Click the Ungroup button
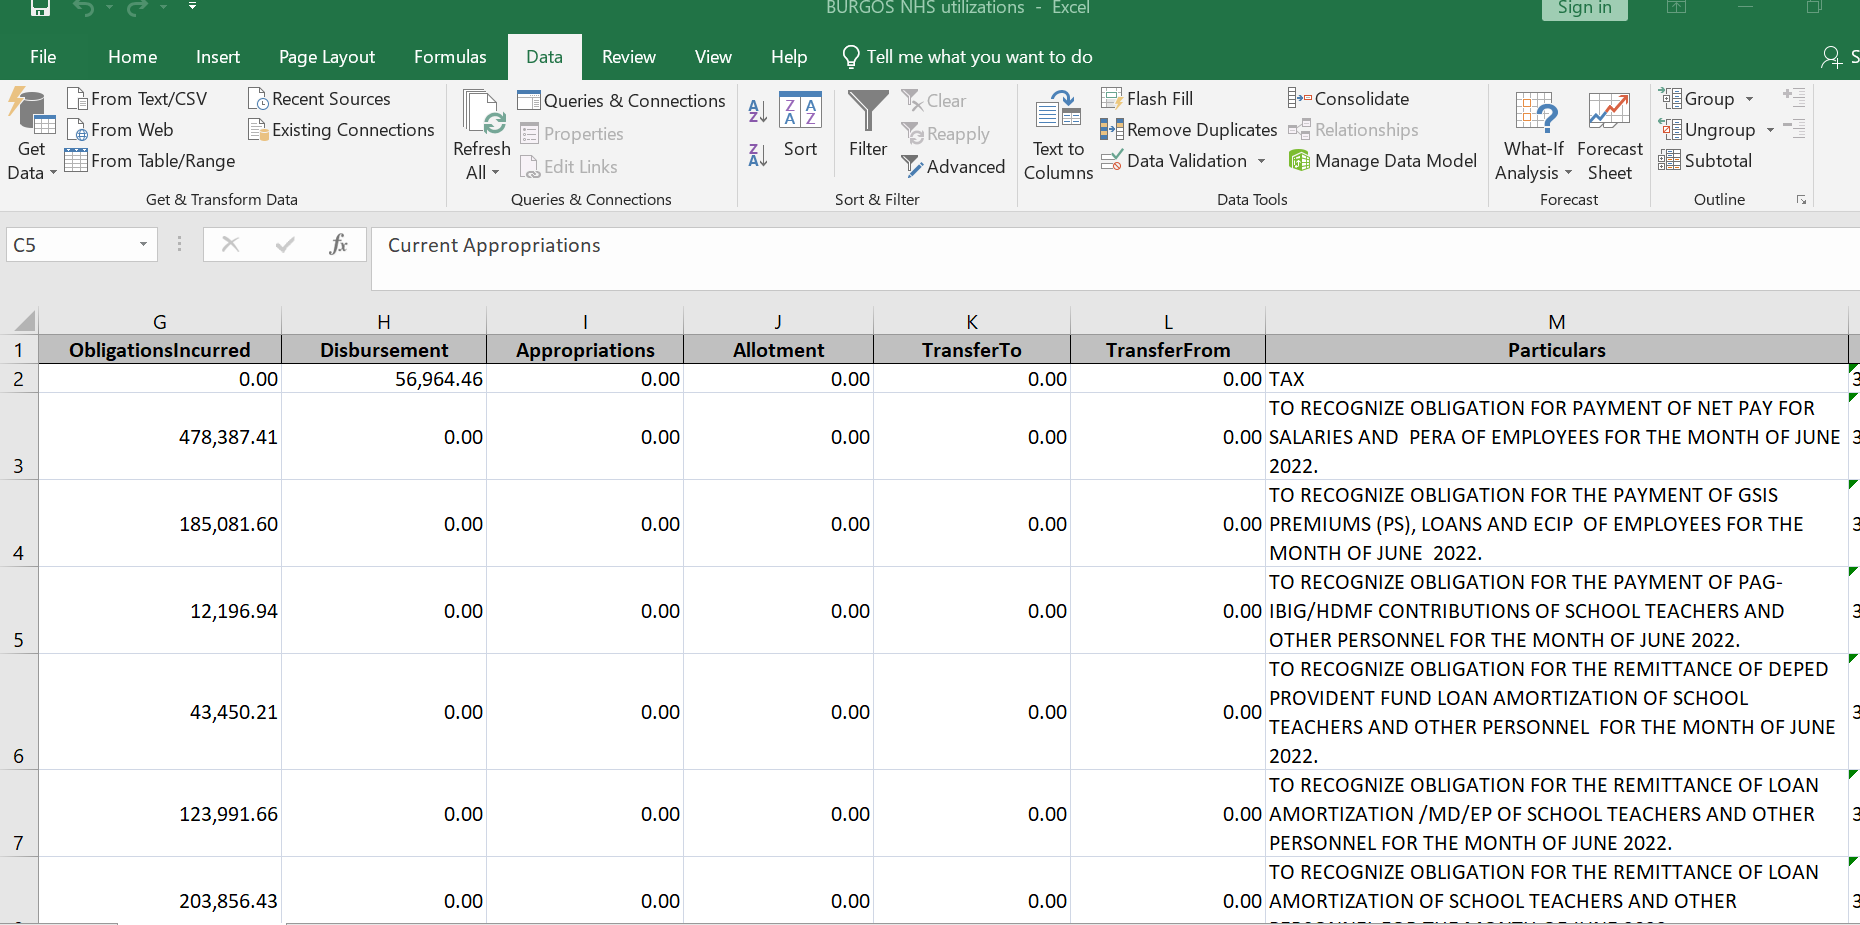This screenshot has height=925, width=1860. pos(1708,130)
